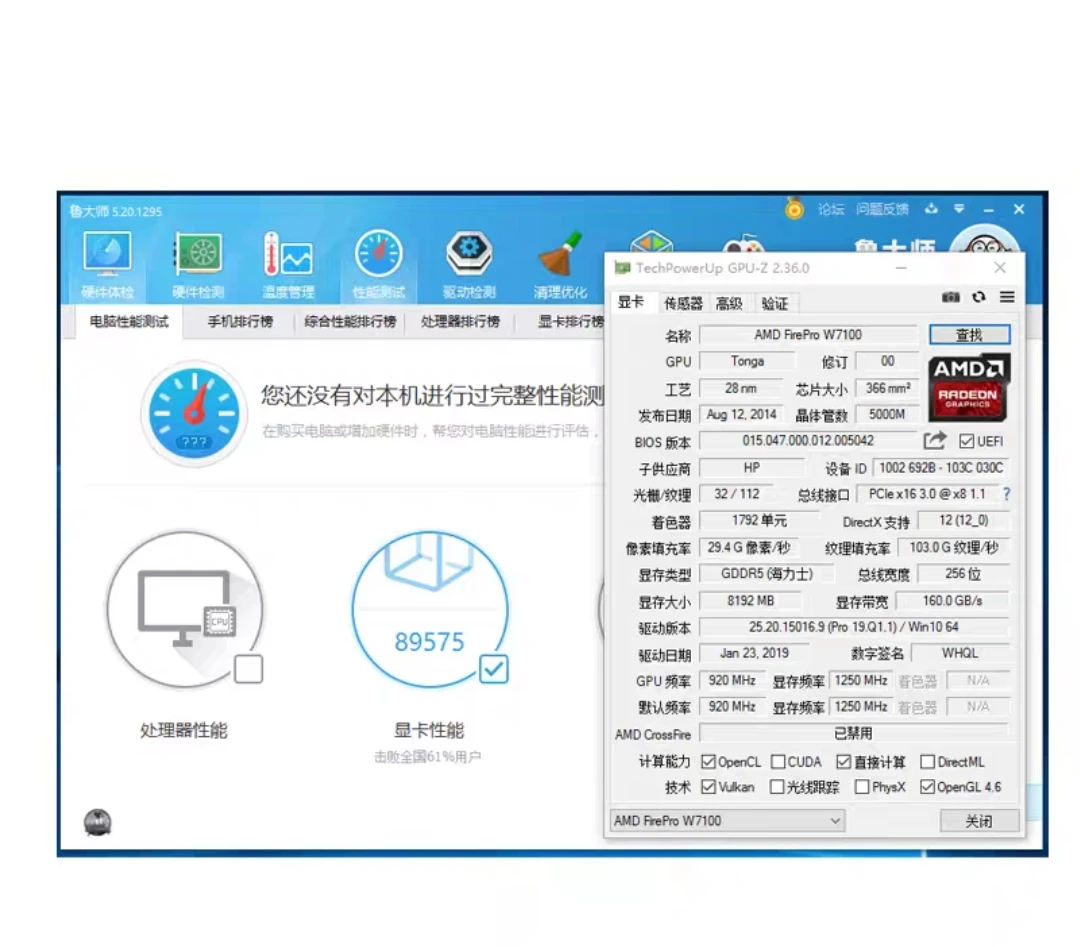Click the BIOS version field 015.047.000.012.005042
The image size is (1080, 947).
809,441
